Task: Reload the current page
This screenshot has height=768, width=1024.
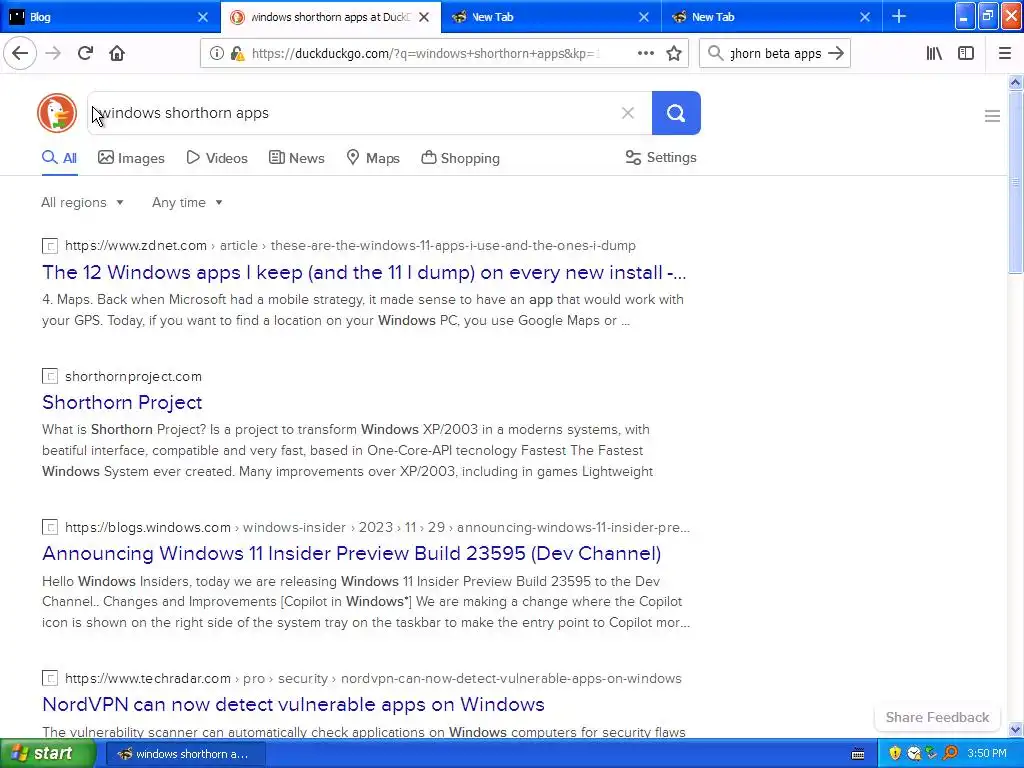Action: point(86,54)
